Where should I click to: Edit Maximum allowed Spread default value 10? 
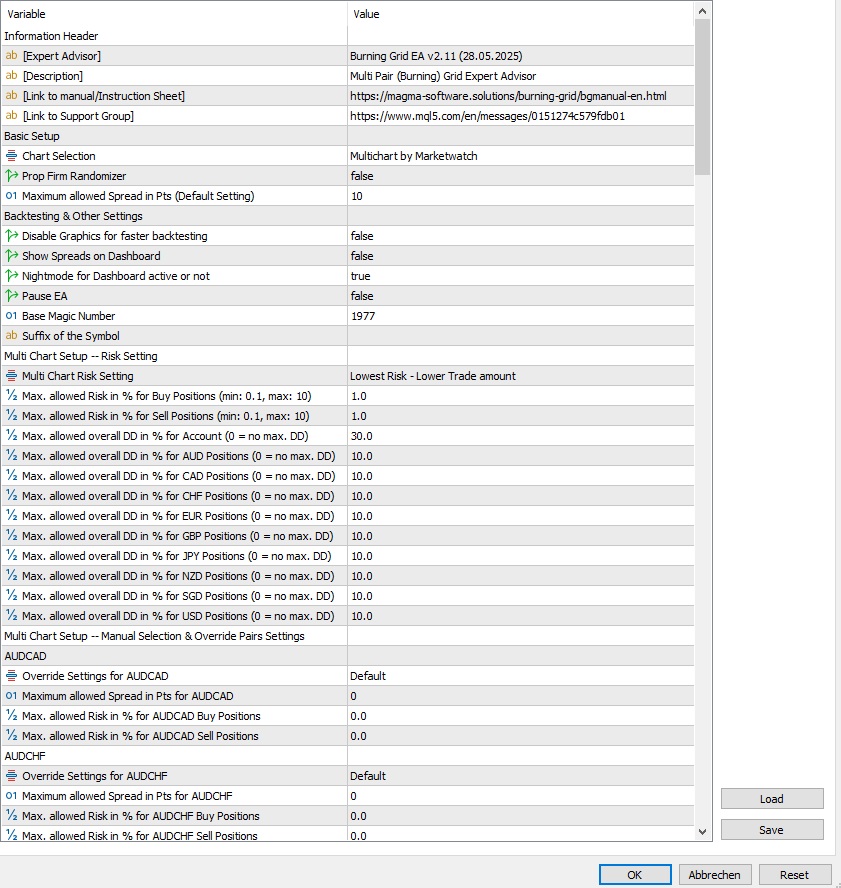(520, 196)
